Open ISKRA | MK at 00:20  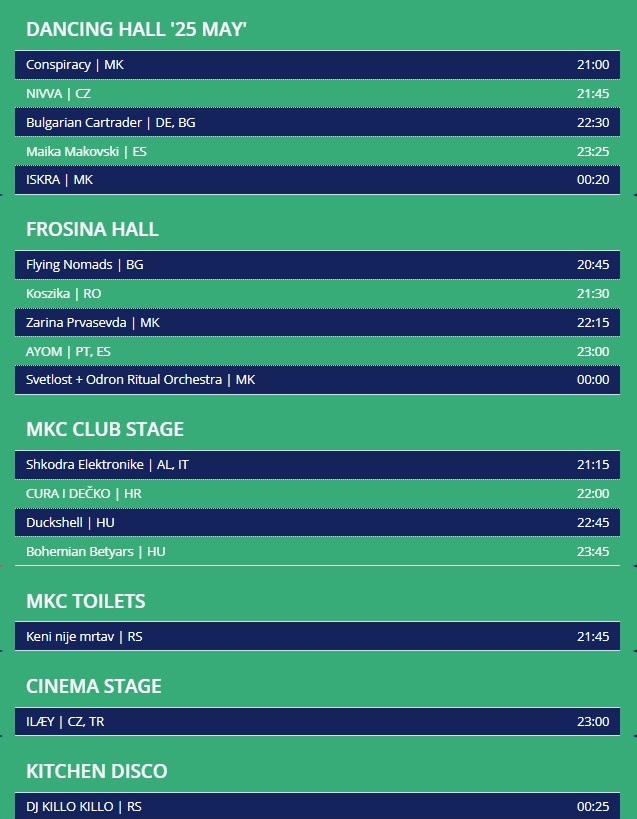pyautogui.click(x=317, y=180)
